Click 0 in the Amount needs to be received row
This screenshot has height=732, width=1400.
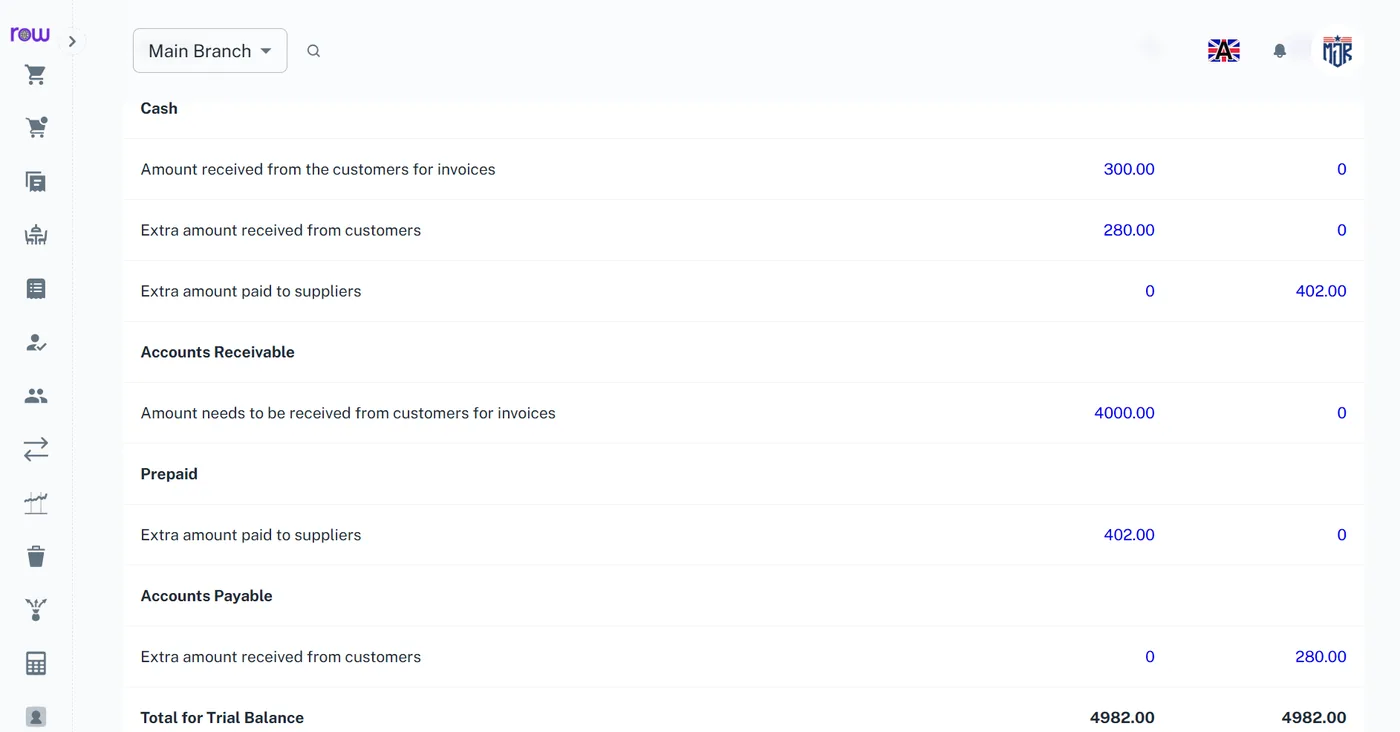point(1342,413)
